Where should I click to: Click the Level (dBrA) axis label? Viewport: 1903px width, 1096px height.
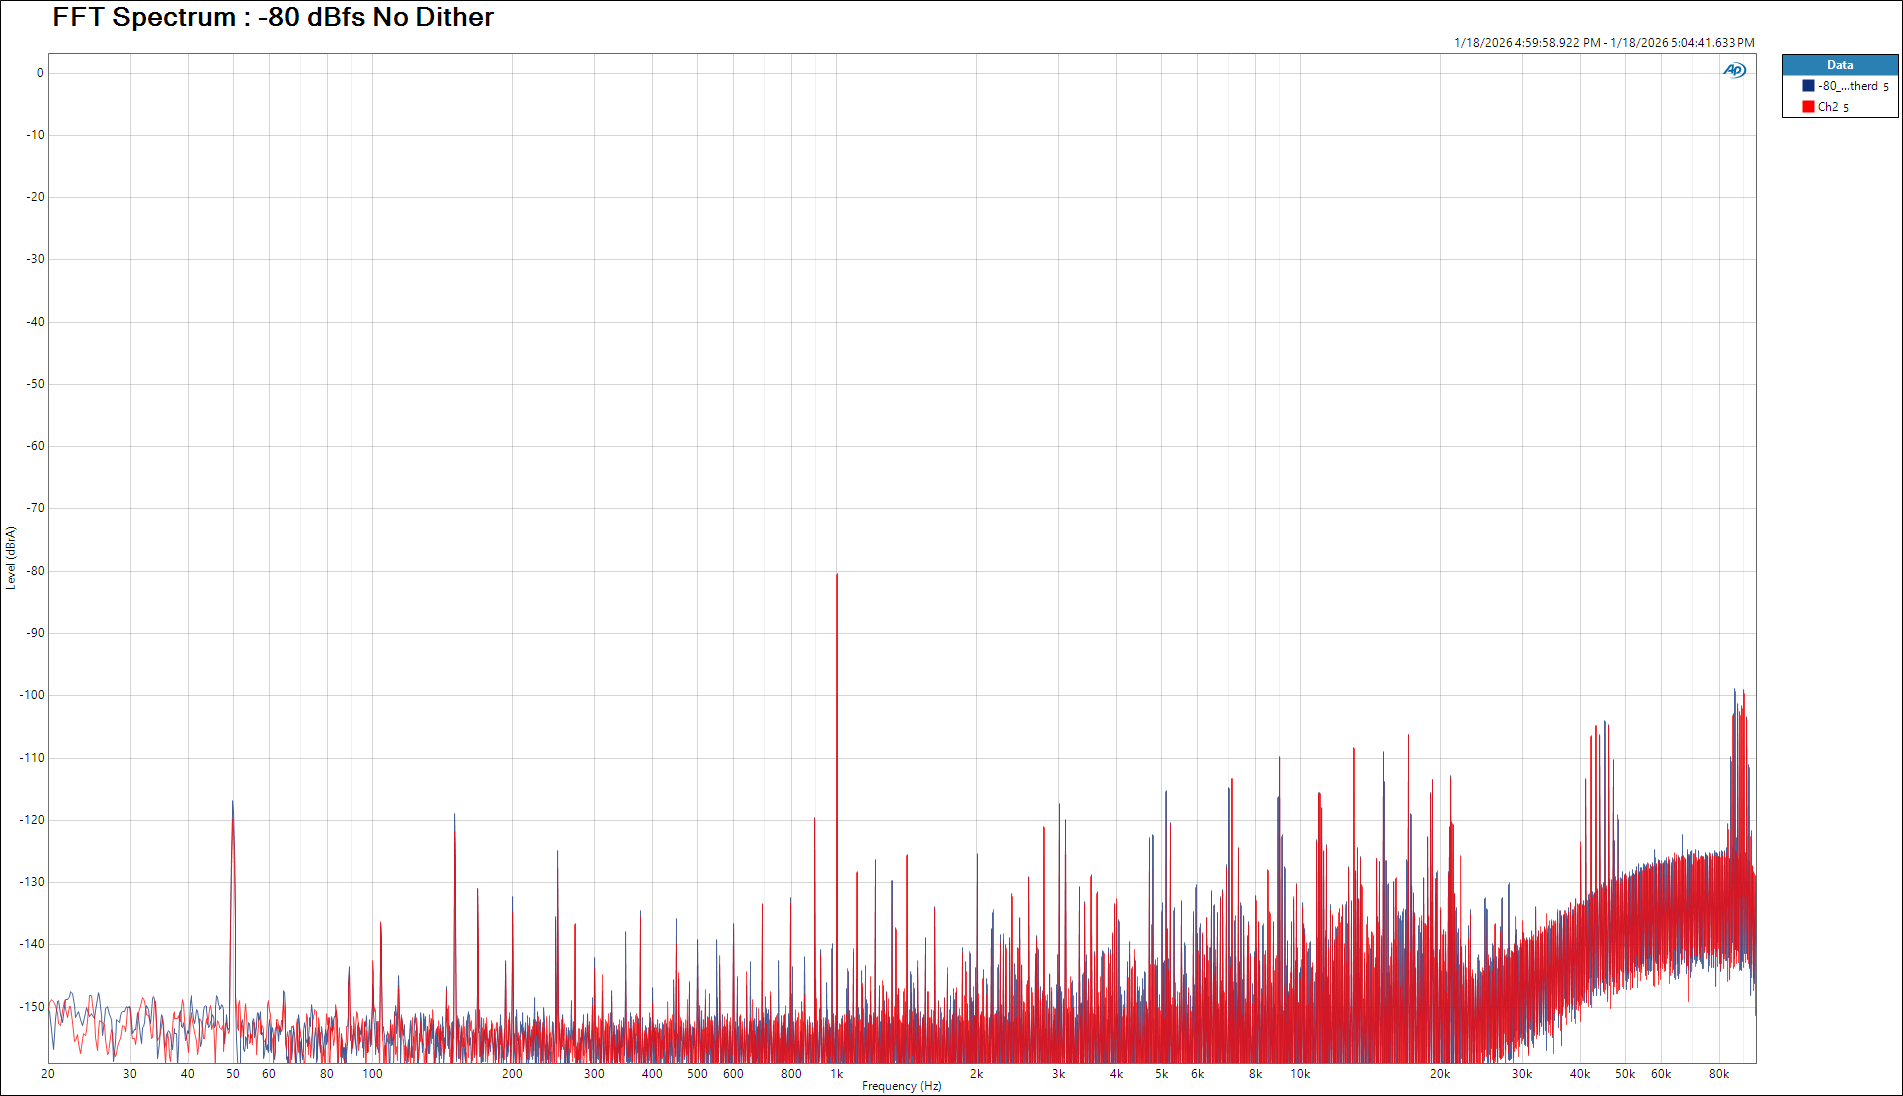click(11, 558)
